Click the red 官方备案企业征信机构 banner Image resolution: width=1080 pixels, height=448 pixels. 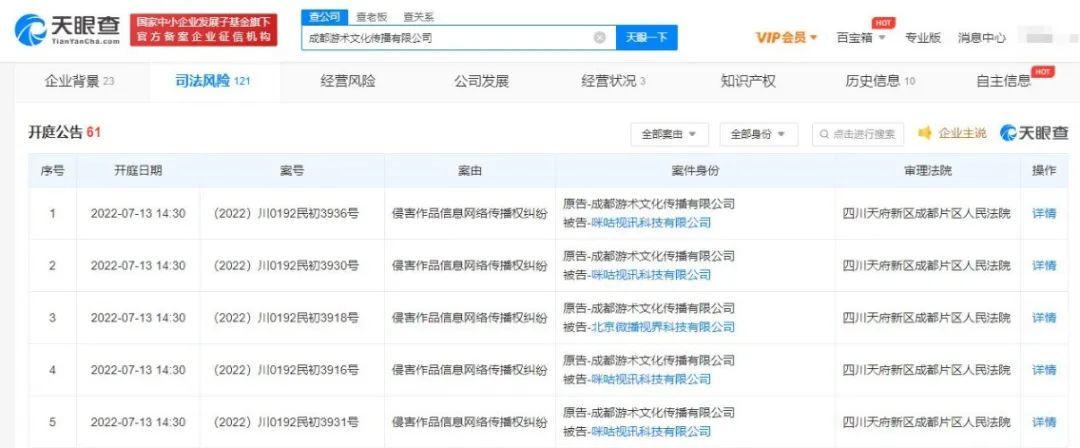coord(204,30)
